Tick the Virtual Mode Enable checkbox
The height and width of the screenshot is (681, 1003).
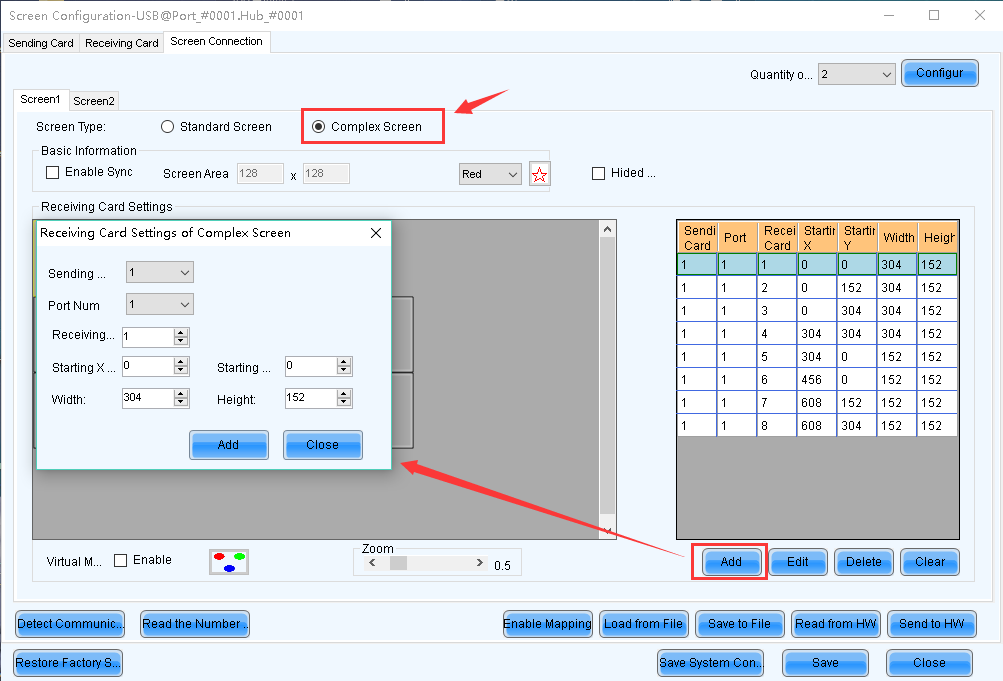(121, 560)
